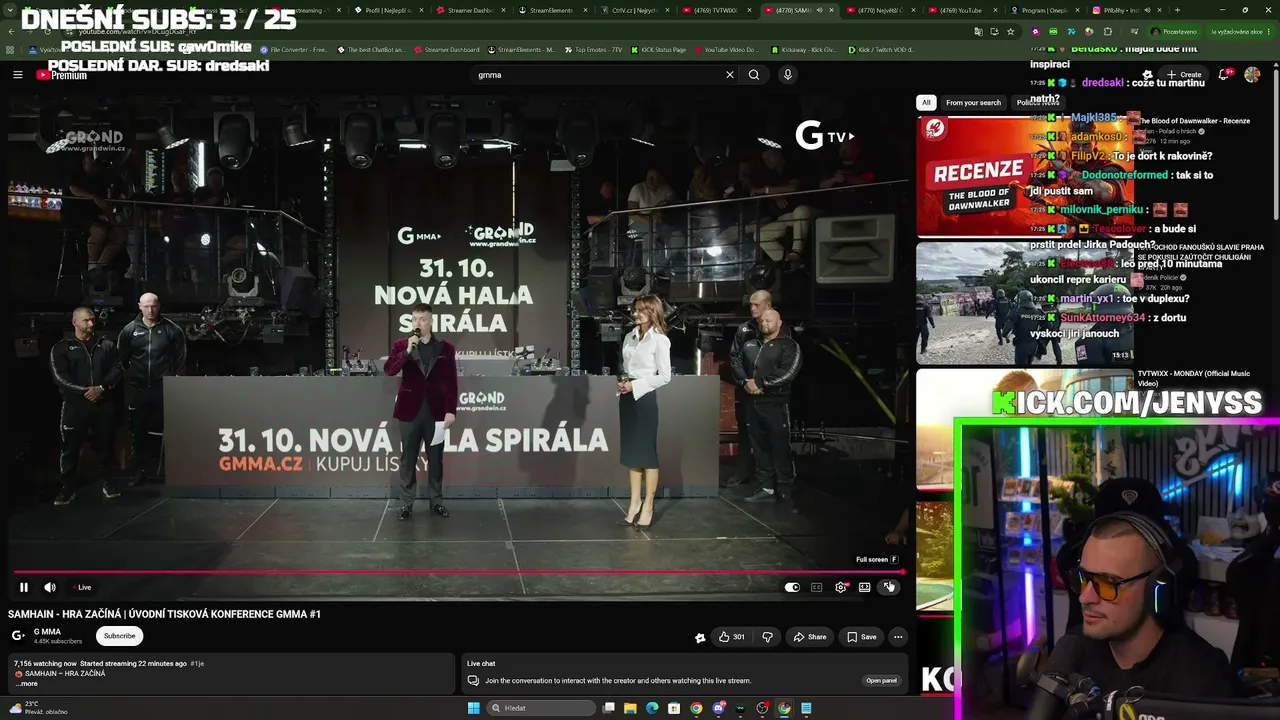Image resolution: width=1280 pixels, height=720 pixels.
Task: Click the Windows taskbar search box
Action: (x=541, y=708)
